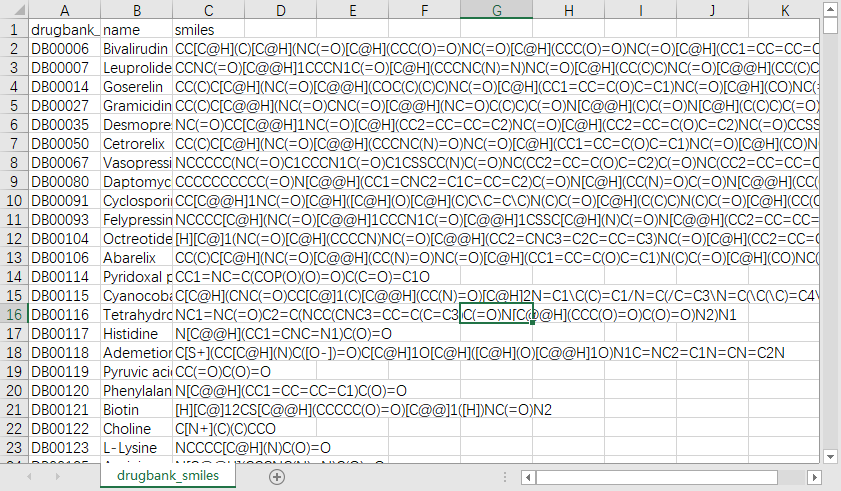Click the L-Lysine name cell
This screenshot has width=841, height=491.
pyautogui.click(x=137, y=448)
